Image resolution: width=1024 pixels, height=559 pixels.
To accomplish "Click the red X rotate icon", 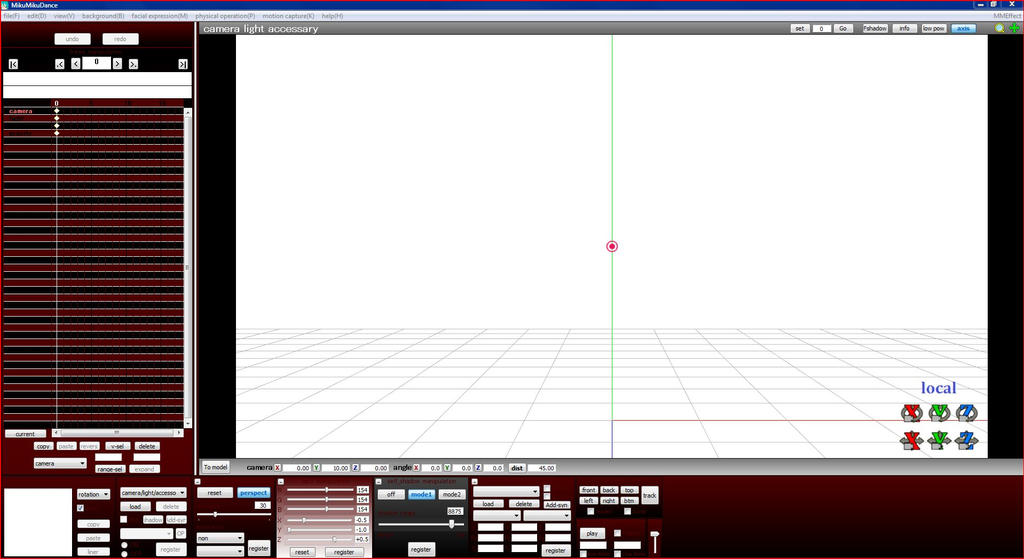I will pos(911,413).
